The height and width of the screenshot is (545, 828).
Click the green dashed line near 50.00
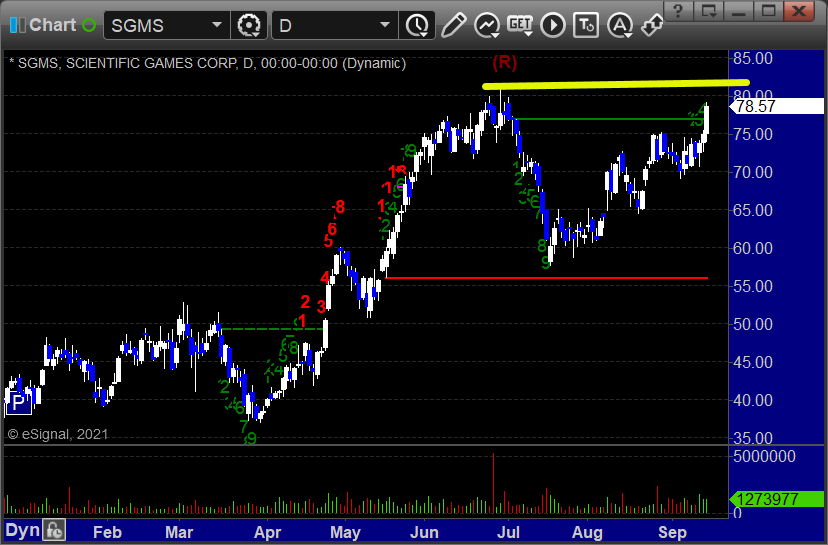271,329
